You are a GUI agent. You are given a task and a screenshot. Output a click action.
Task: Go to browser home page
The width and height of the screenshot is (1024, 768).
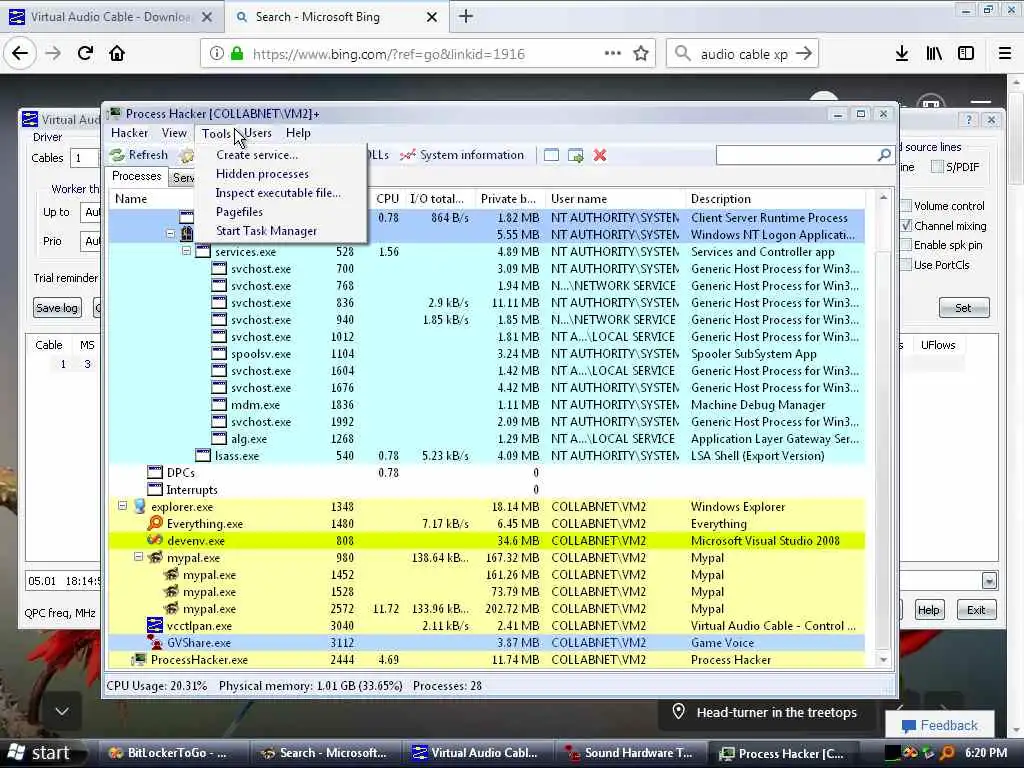point(117,54)
